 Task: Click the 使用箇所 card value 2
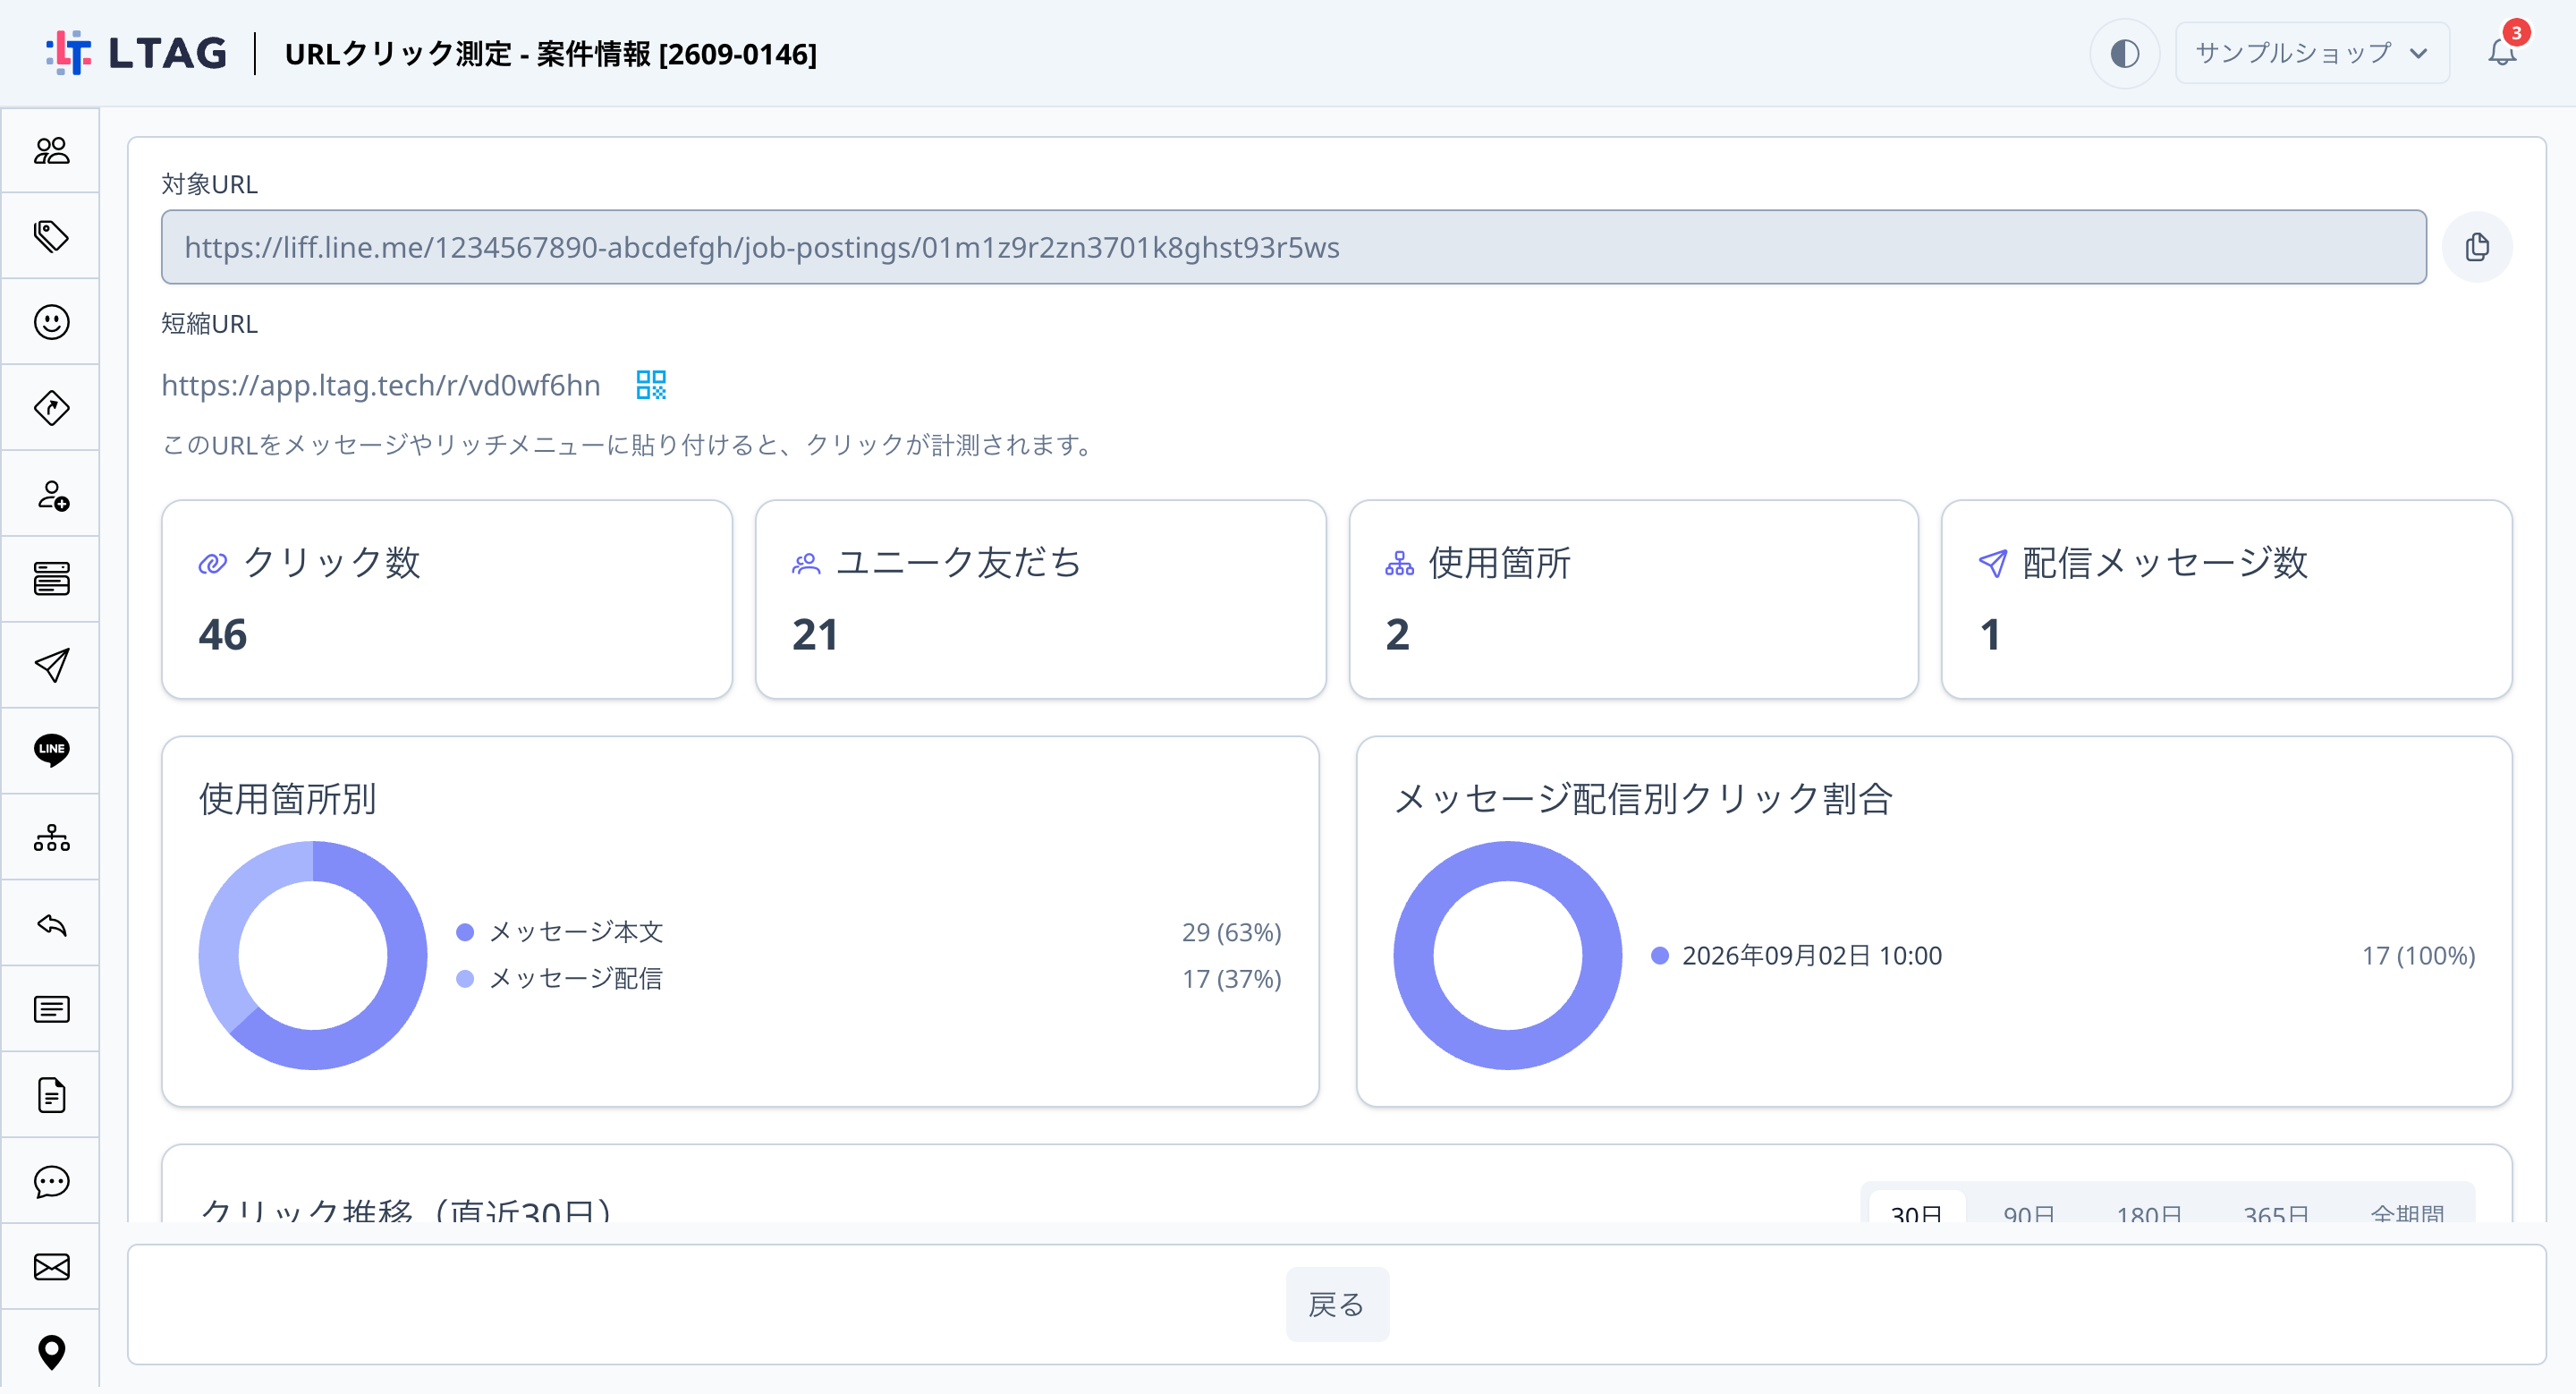pos(1397,635)
